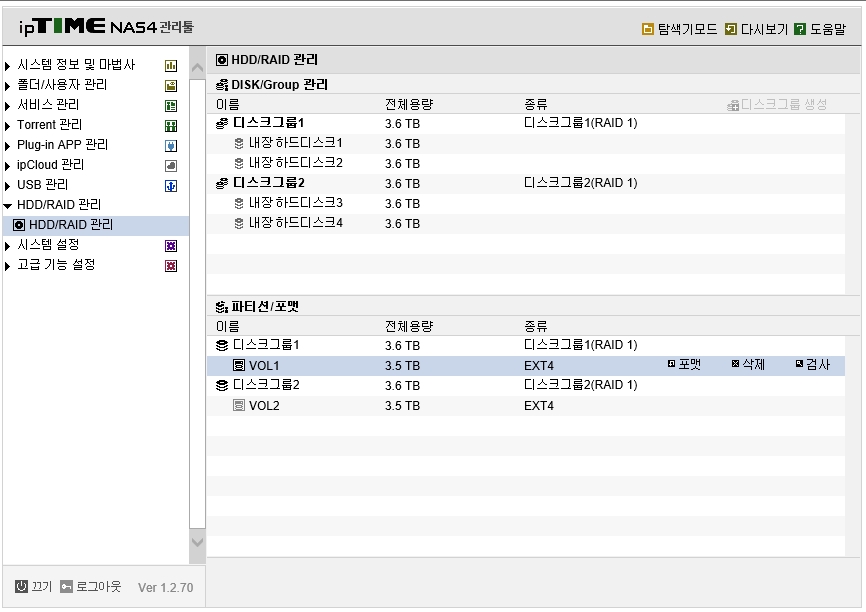
Task: Click the 로그아웃 key icon
Action: point(66,587)
